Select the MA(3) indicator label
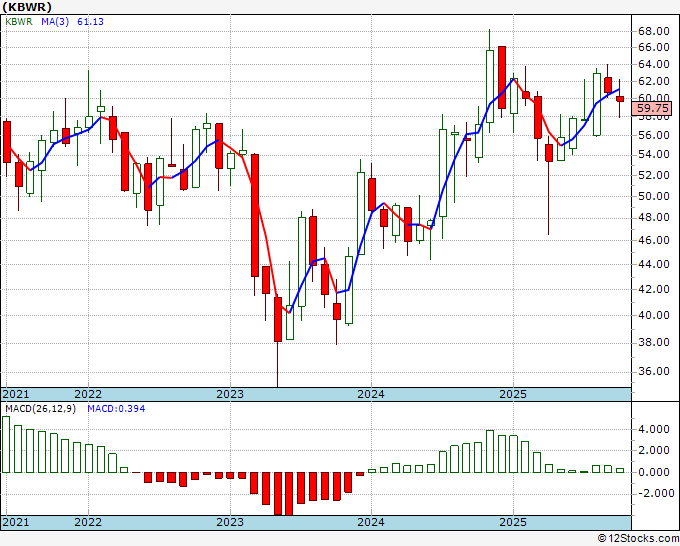 (x=55, y=22)
